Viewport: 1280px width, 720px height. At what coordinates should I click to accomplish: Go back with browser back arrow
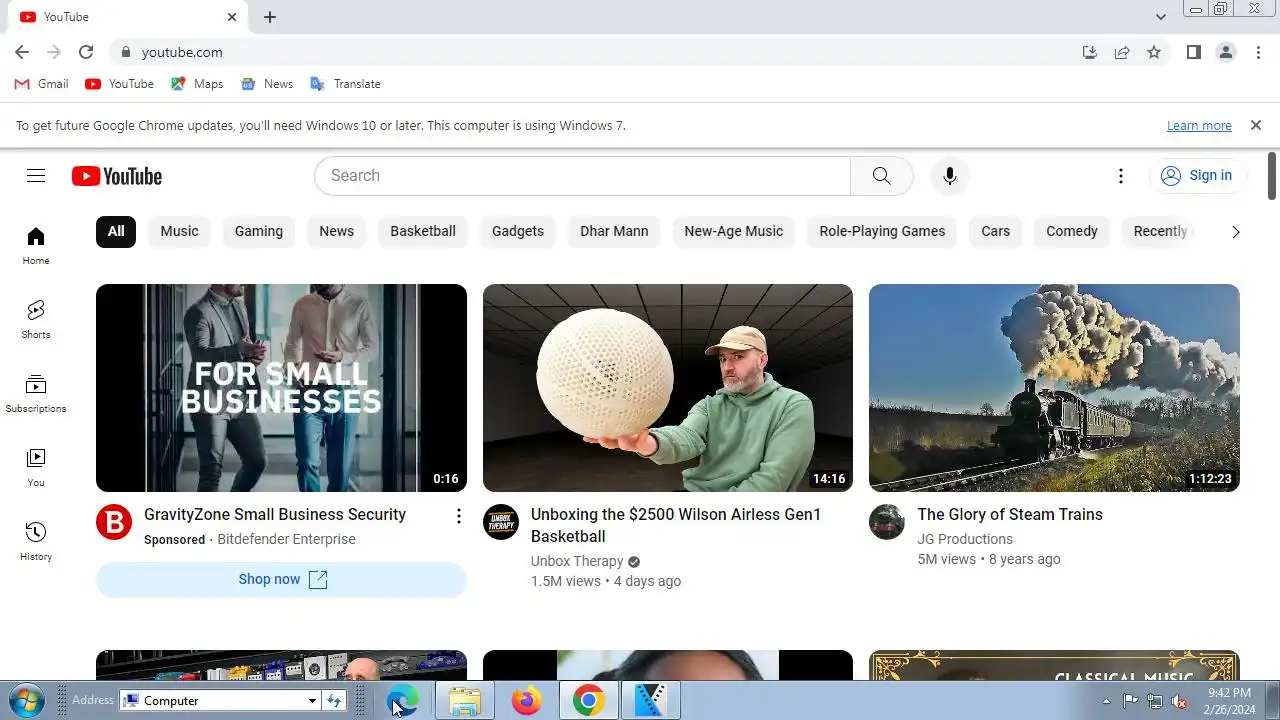[22, 52]
